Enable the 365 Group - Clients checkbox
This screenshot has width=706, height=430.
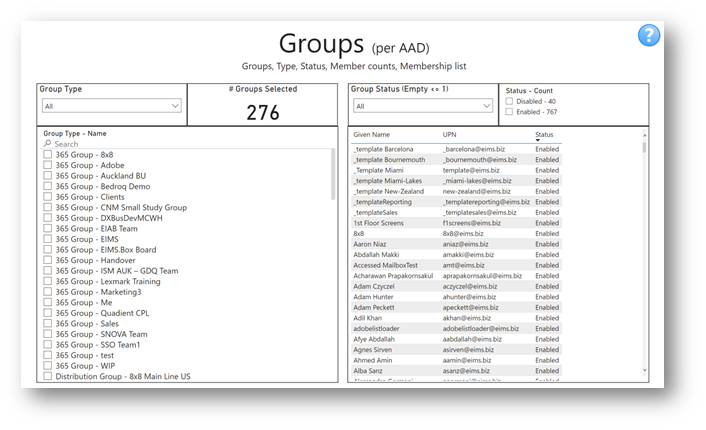(47, 197)
